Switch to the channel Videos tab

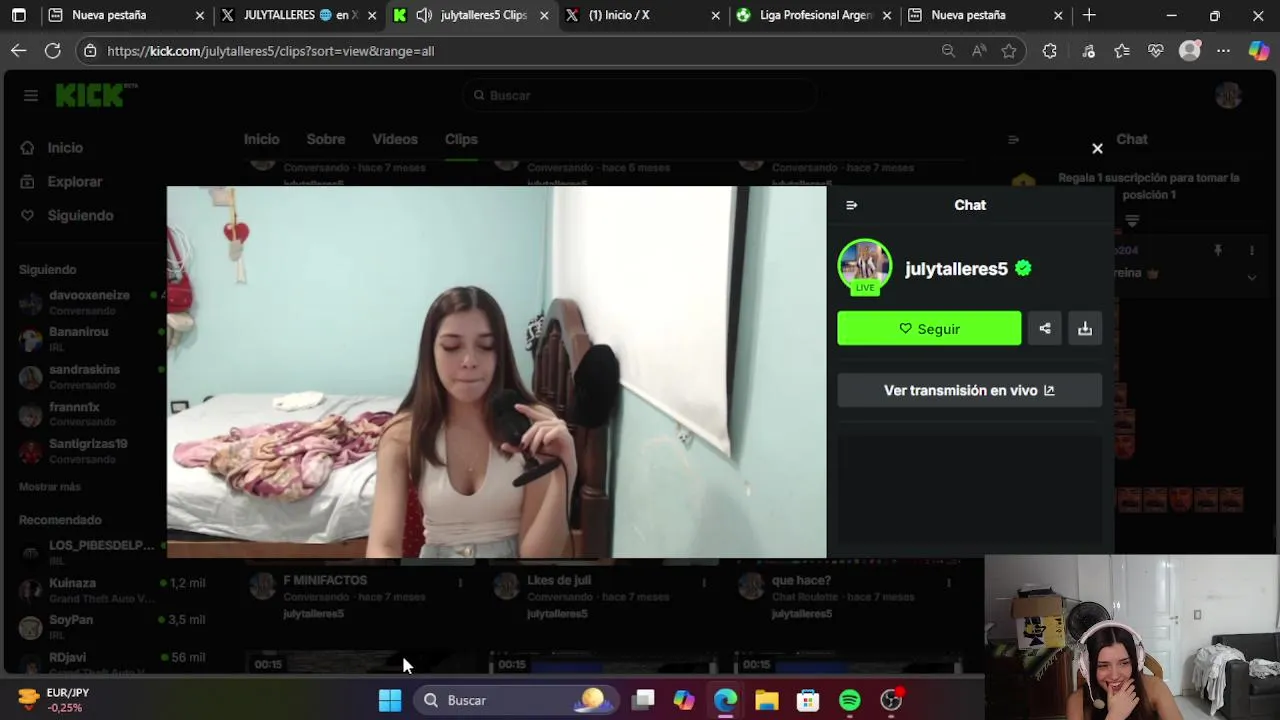click(395, 139)
